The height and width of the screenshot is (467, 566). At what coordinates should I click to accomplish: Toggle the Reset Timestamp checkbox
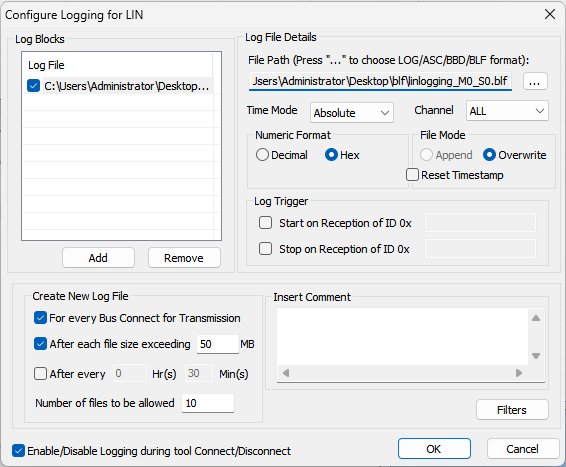click(412, 175)
